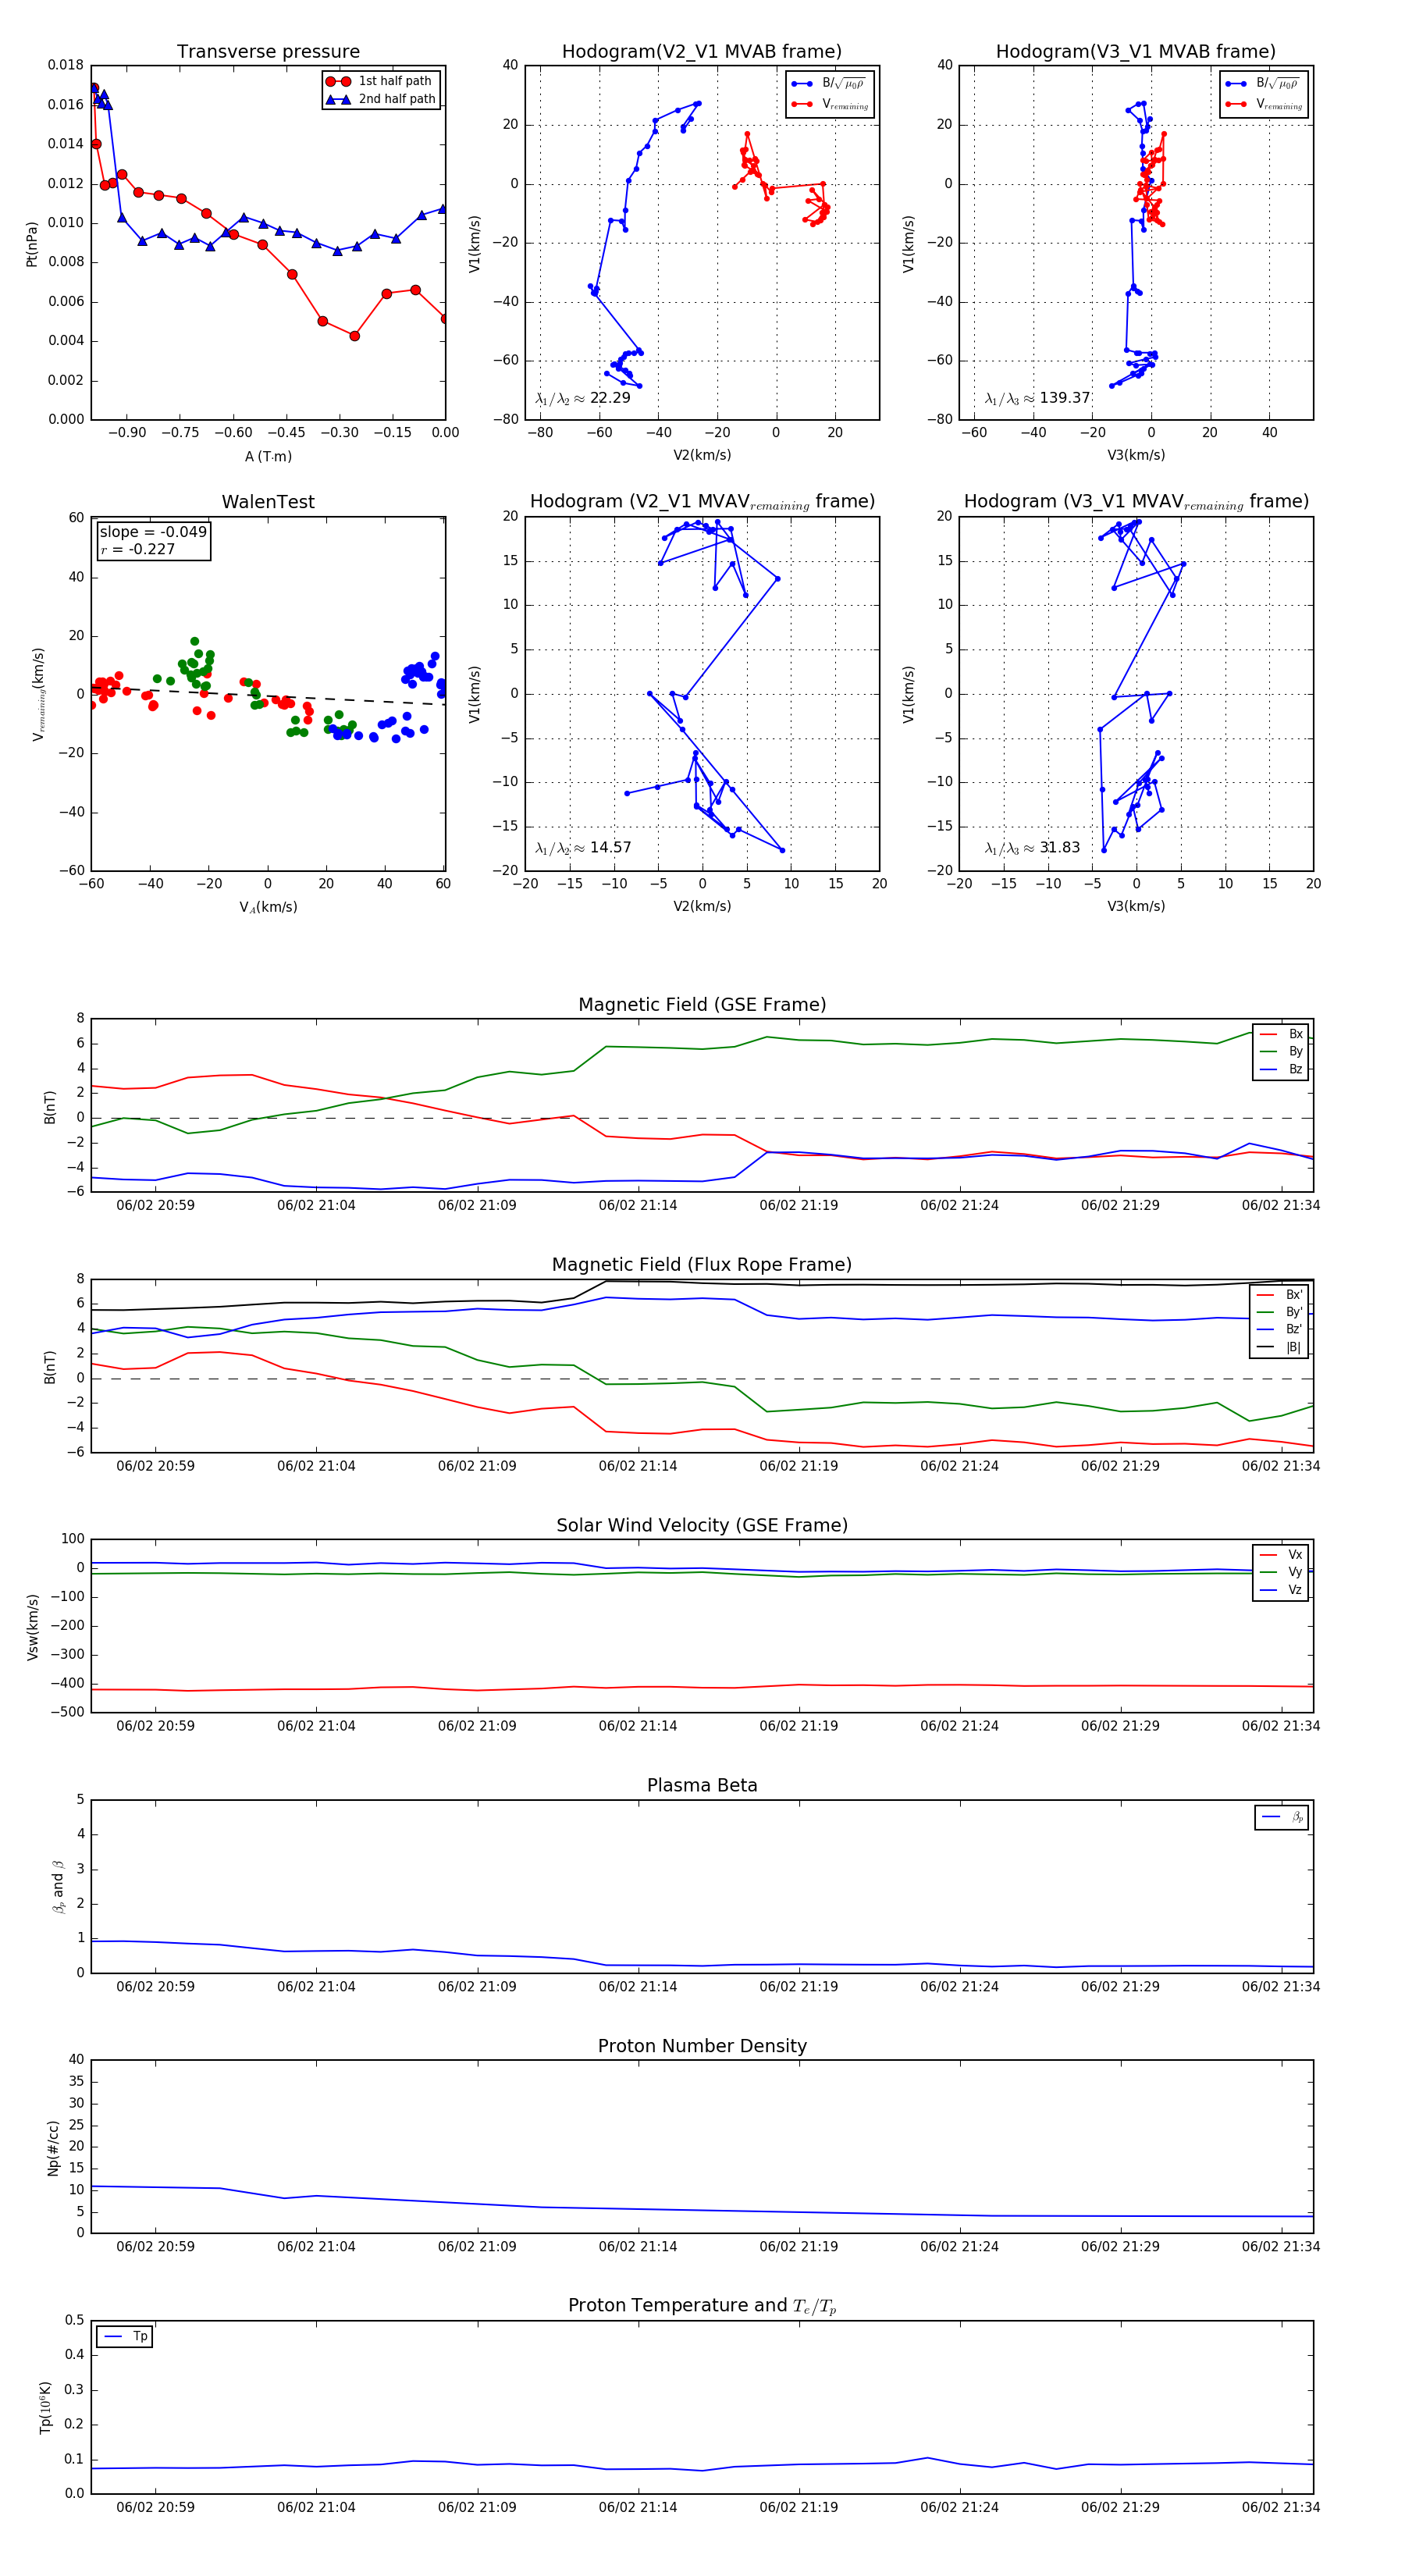Click the eigenvalue ratio value 14.57

click(x=610, y=848)
